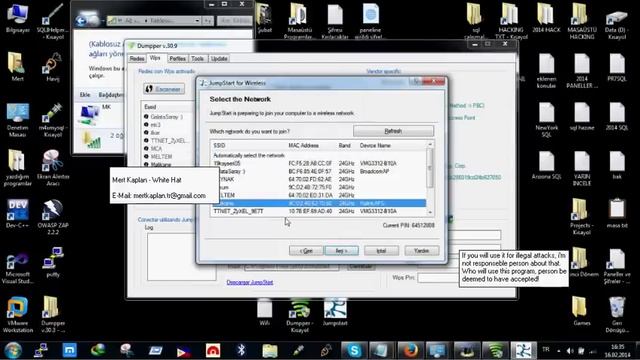The height and width of the screenshot is (360, 640).
Task: Open VMware Workstation desktop icon
Action: [x=17, y=315]
